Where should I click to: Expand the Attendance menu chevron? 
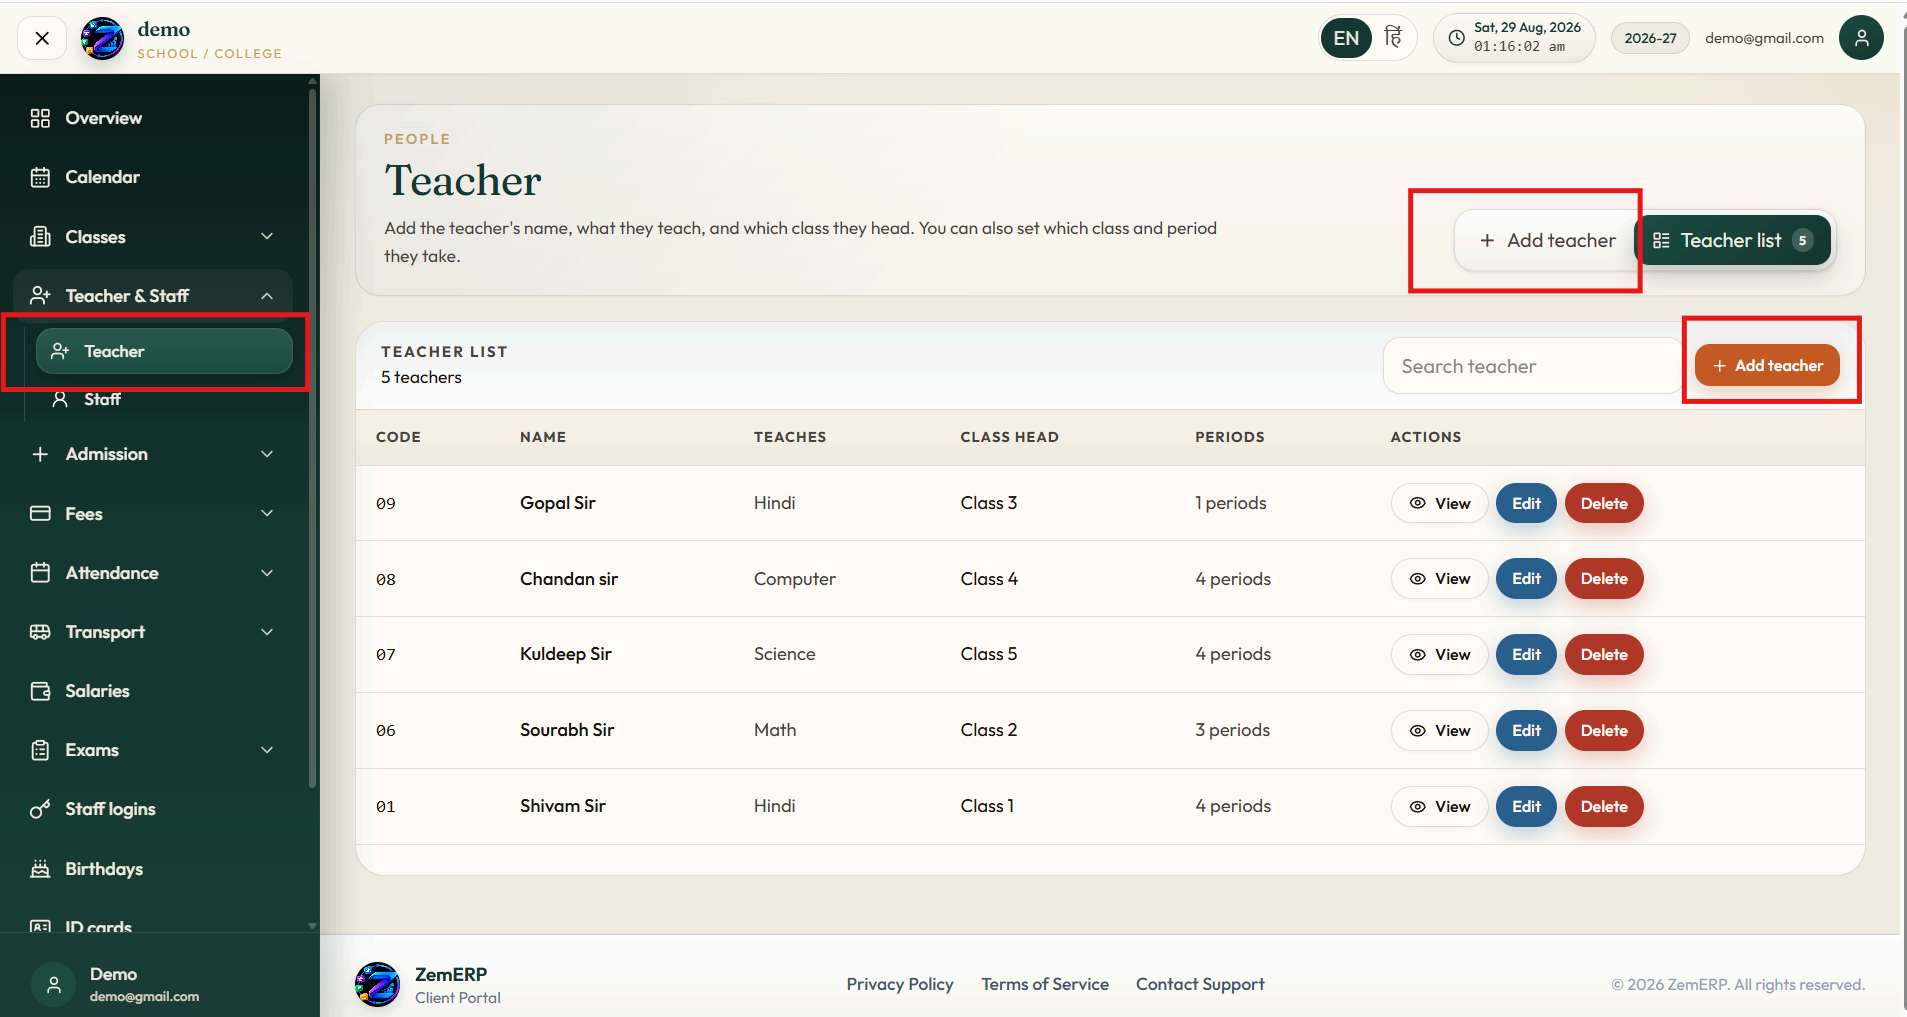(x=267, y=573)
